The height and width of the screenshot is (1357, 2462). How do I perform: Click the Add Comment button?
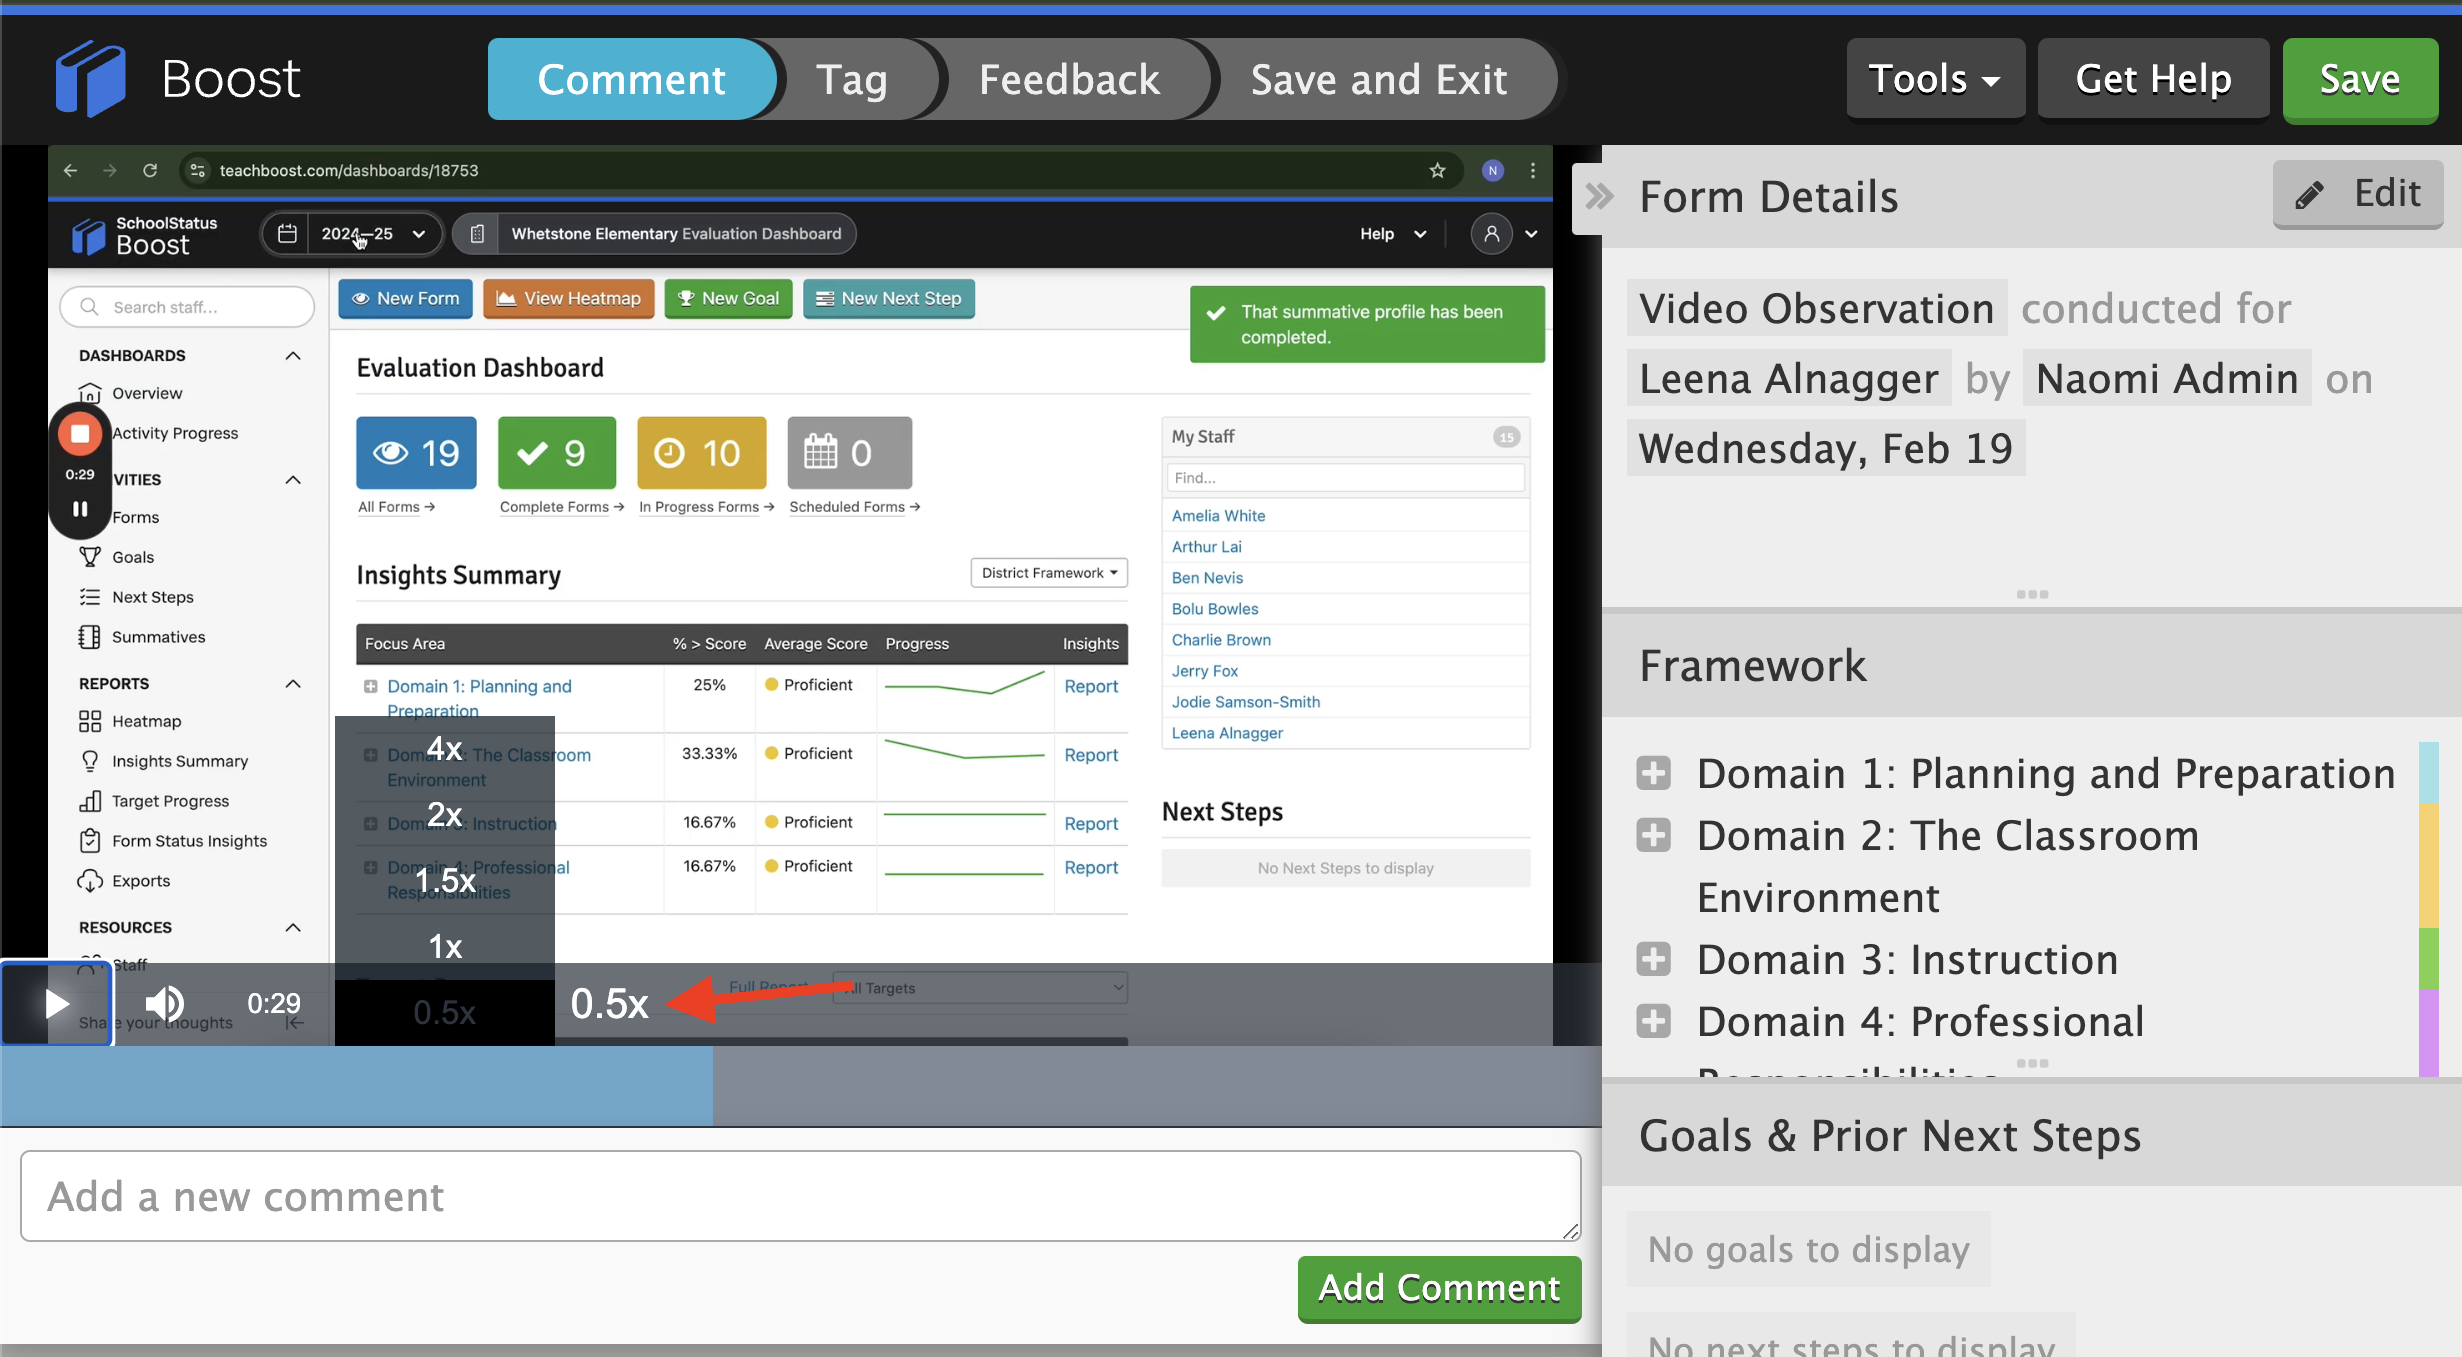(x=1439, y=1288)
